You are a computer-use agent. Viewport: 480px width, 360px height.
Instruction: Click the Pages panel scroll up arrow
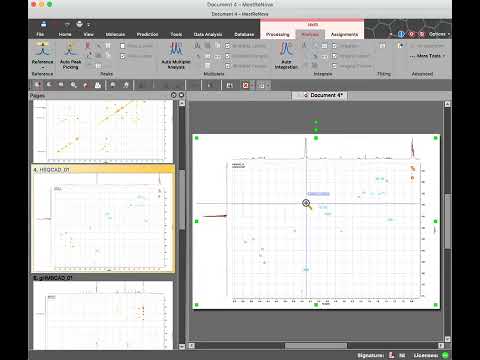182,103
